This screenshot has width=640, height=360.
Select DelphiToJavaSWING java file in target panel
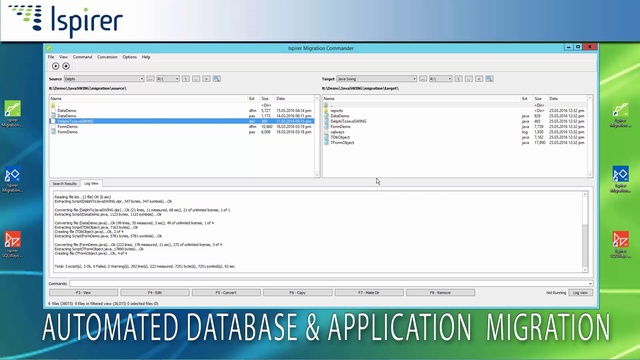455,121
